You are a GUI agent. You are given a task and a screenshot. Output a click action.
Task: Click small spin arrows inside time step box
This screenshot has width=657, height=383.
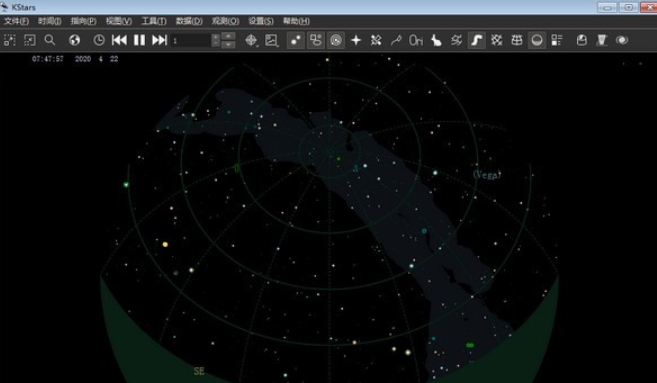point(215,40)
